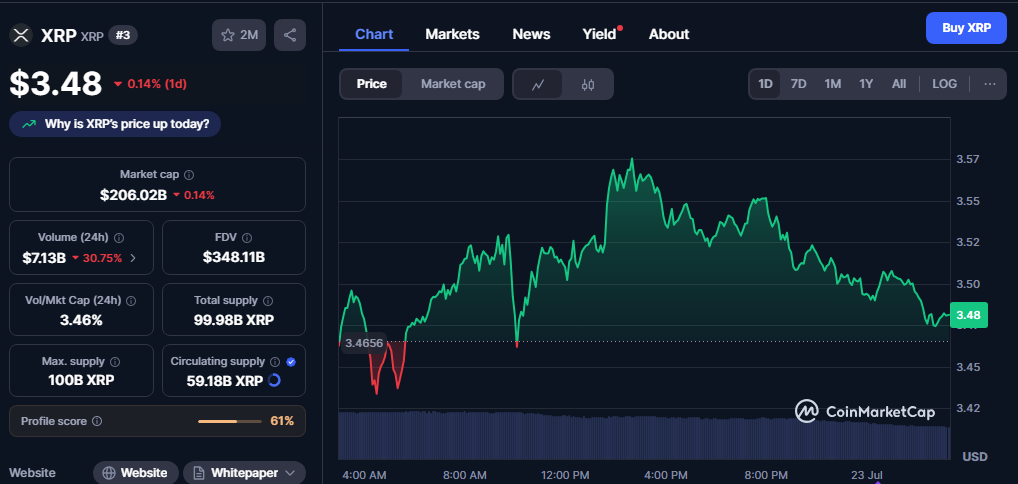The height and width of the screenshot is (484, 1018).
Task: Add XRP to watchlist with the star button
Action: tap(239, 35)
